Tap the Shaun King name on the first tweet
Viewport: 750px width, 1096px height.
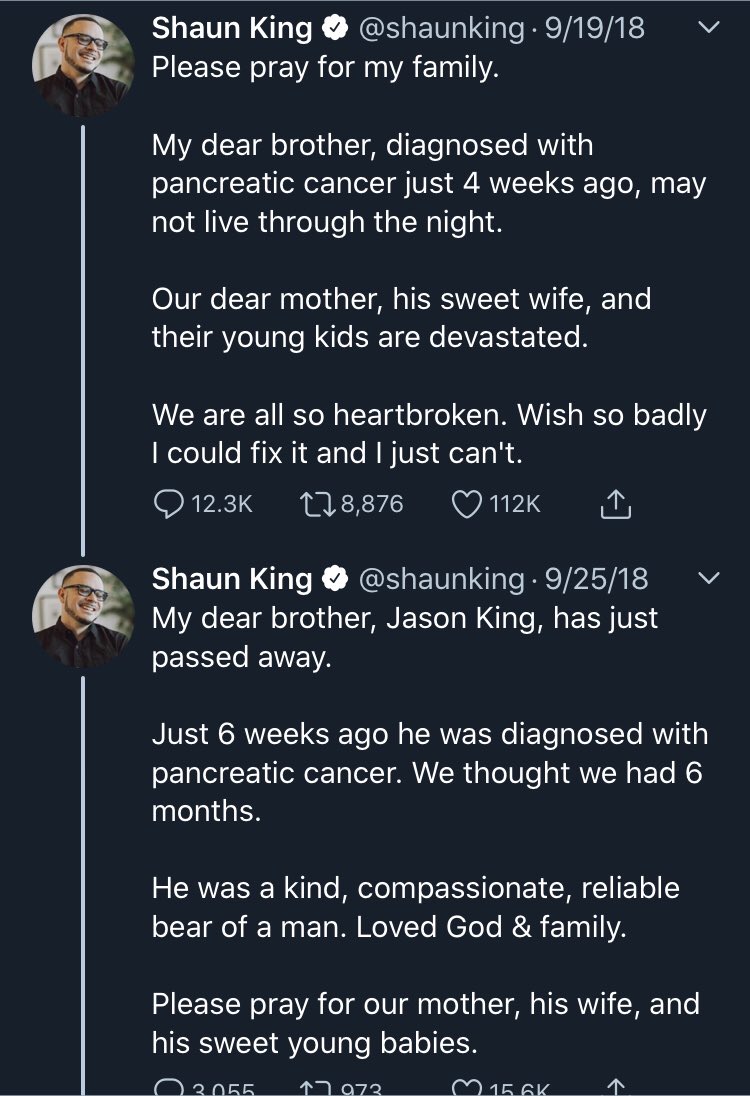click(231, 30)
